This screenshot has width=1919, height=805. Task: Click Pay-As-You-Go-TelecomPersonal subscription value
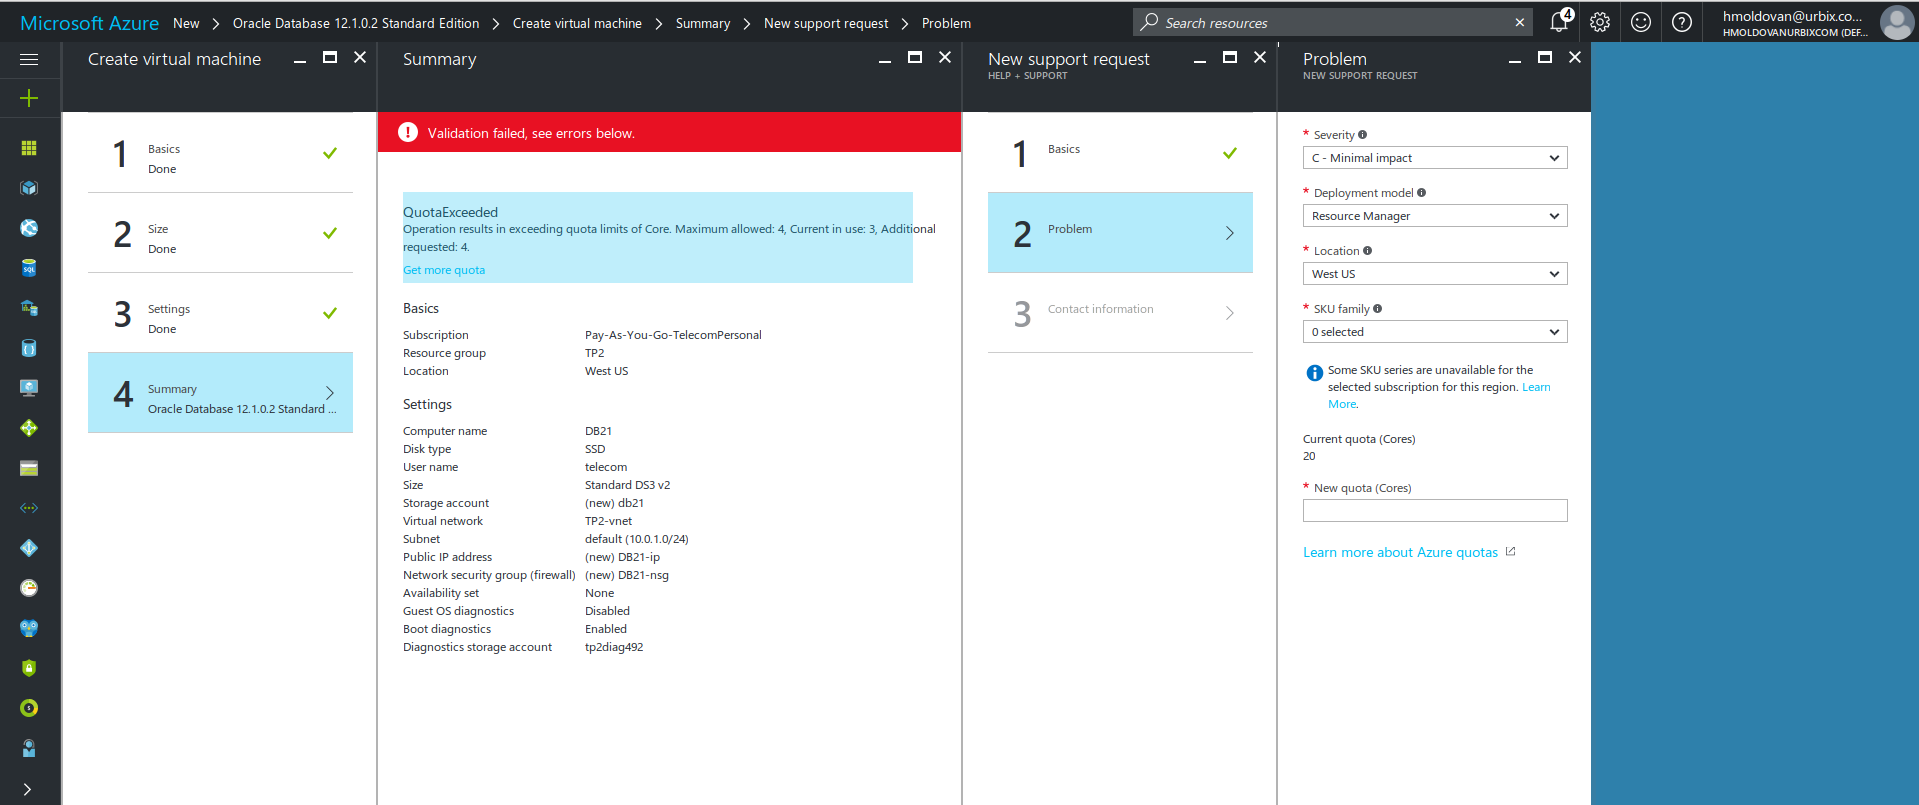[673, 335]
